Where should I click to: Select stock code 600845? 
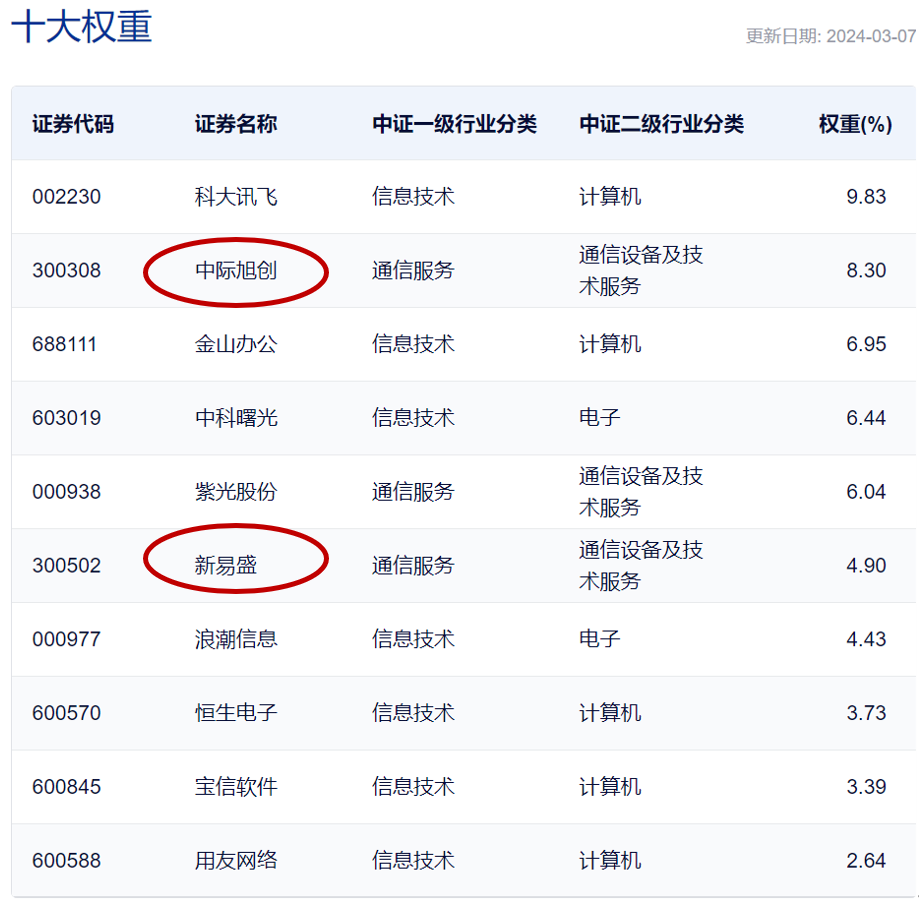click(66, 787)
